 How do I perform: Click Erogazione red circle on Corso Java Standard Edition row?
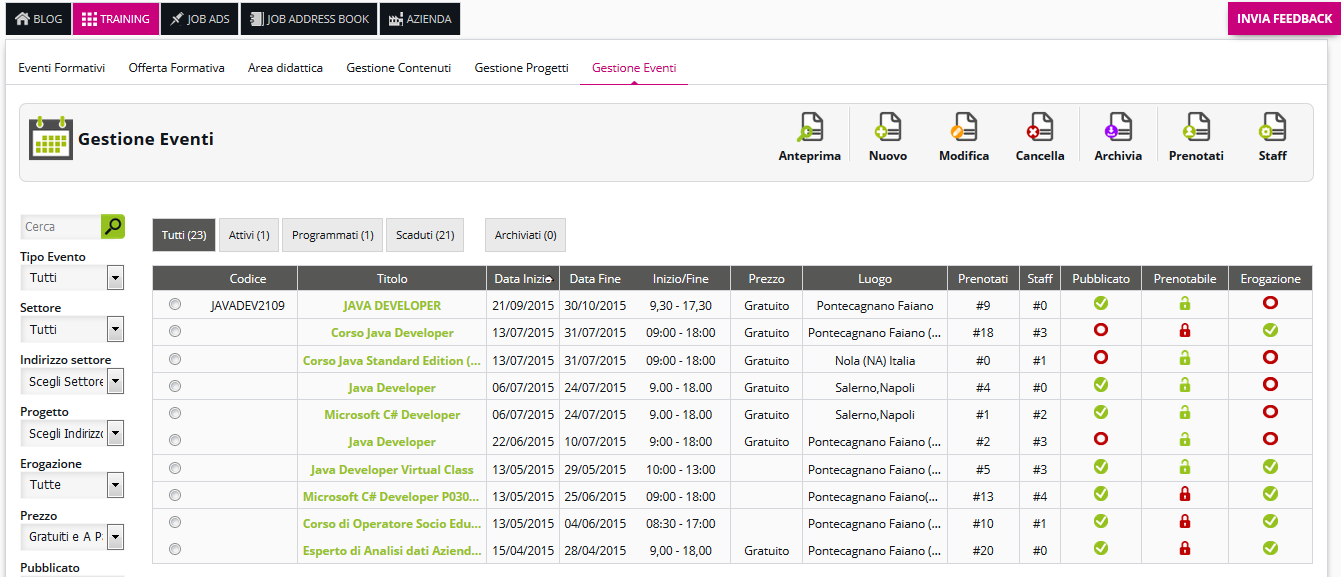tap(1271, 357)
